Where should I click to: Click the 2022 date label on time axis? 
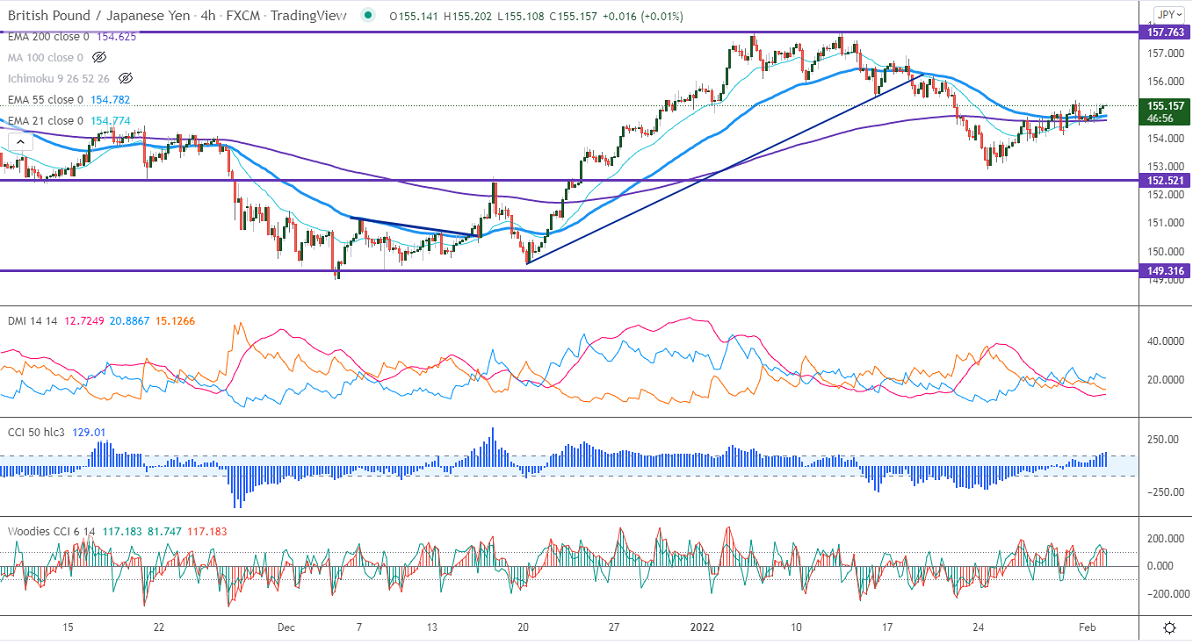coord(702,627)
